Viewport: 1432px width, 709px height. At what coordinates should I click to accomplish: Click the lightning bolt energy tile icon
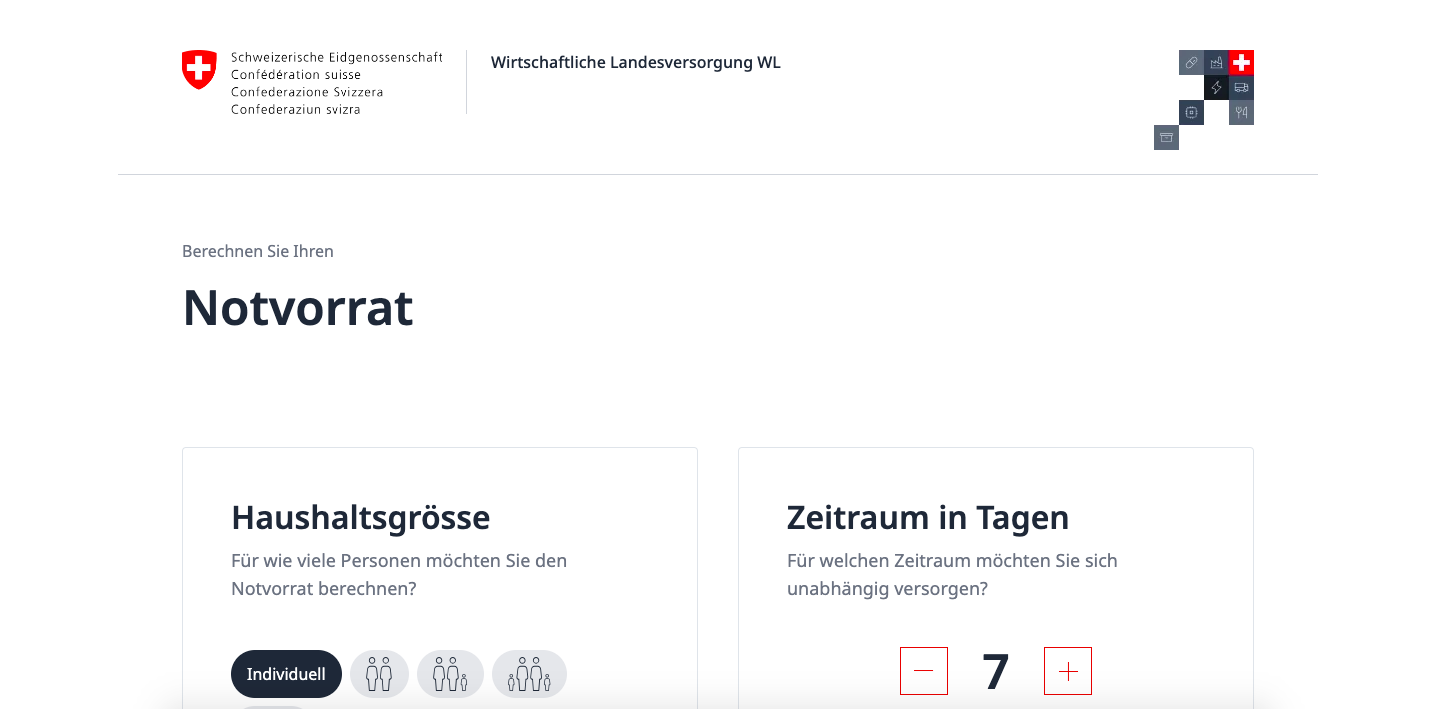[x=1216, y=87]
